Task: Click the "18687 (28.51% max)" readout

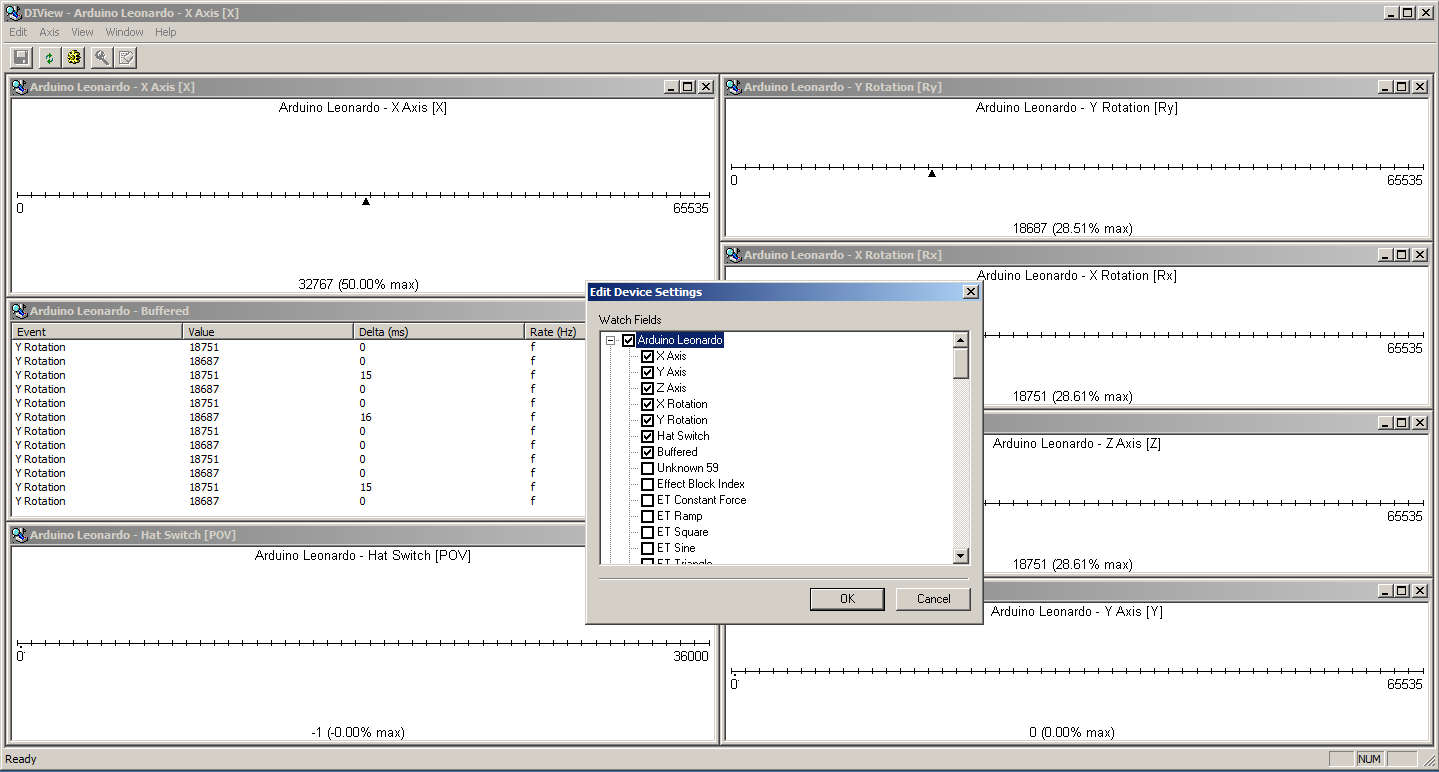Action: pyautogui.click(x=1073, y=229)
